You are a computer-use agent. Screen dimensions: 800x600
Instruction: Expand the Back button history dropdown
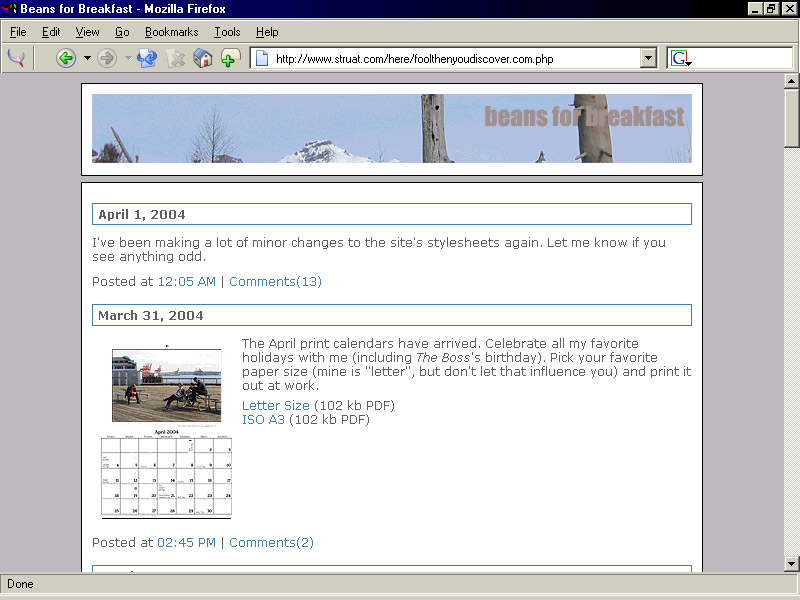coord(87,58)
